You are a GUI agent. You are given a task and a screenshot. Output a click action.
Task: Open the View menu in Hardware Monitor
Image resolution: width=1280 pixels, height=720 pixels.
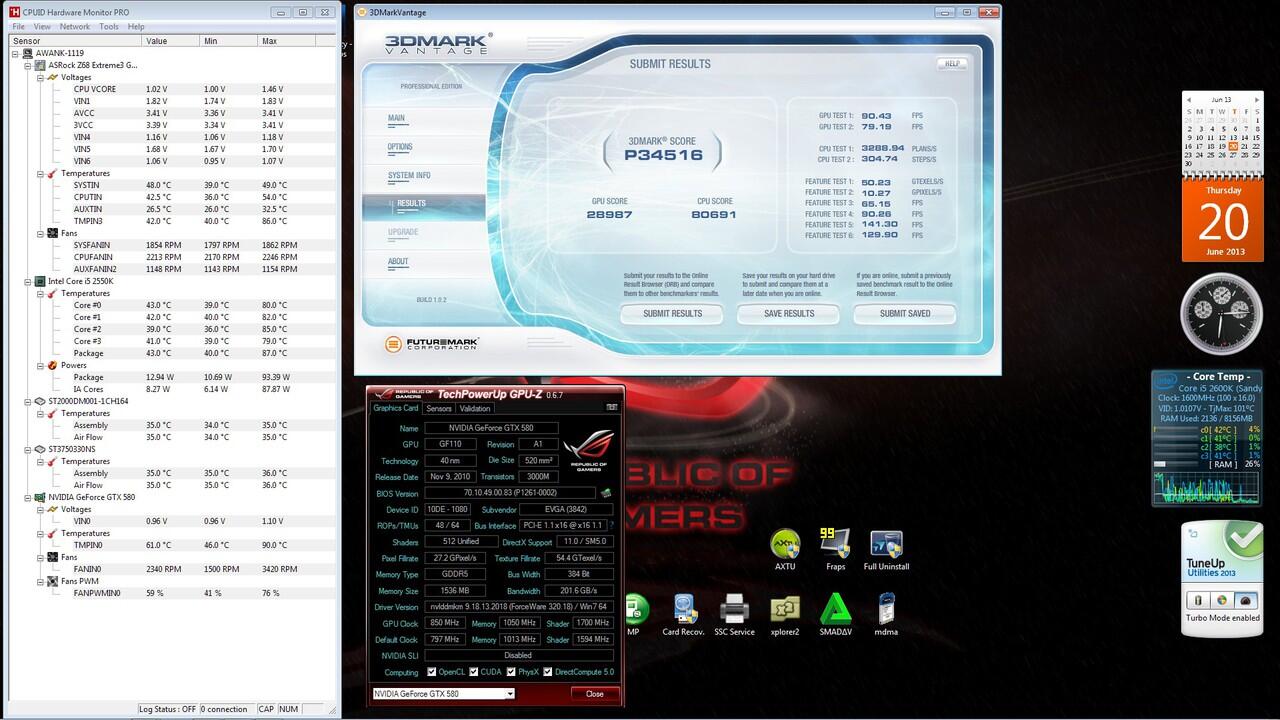(42, 27)
